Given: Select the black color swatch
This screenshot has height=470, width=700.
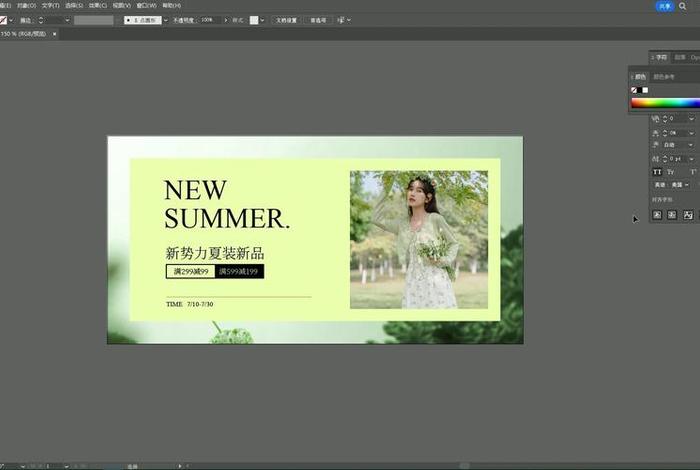Looking at the screenshot, I should click(x=639, y=90).
